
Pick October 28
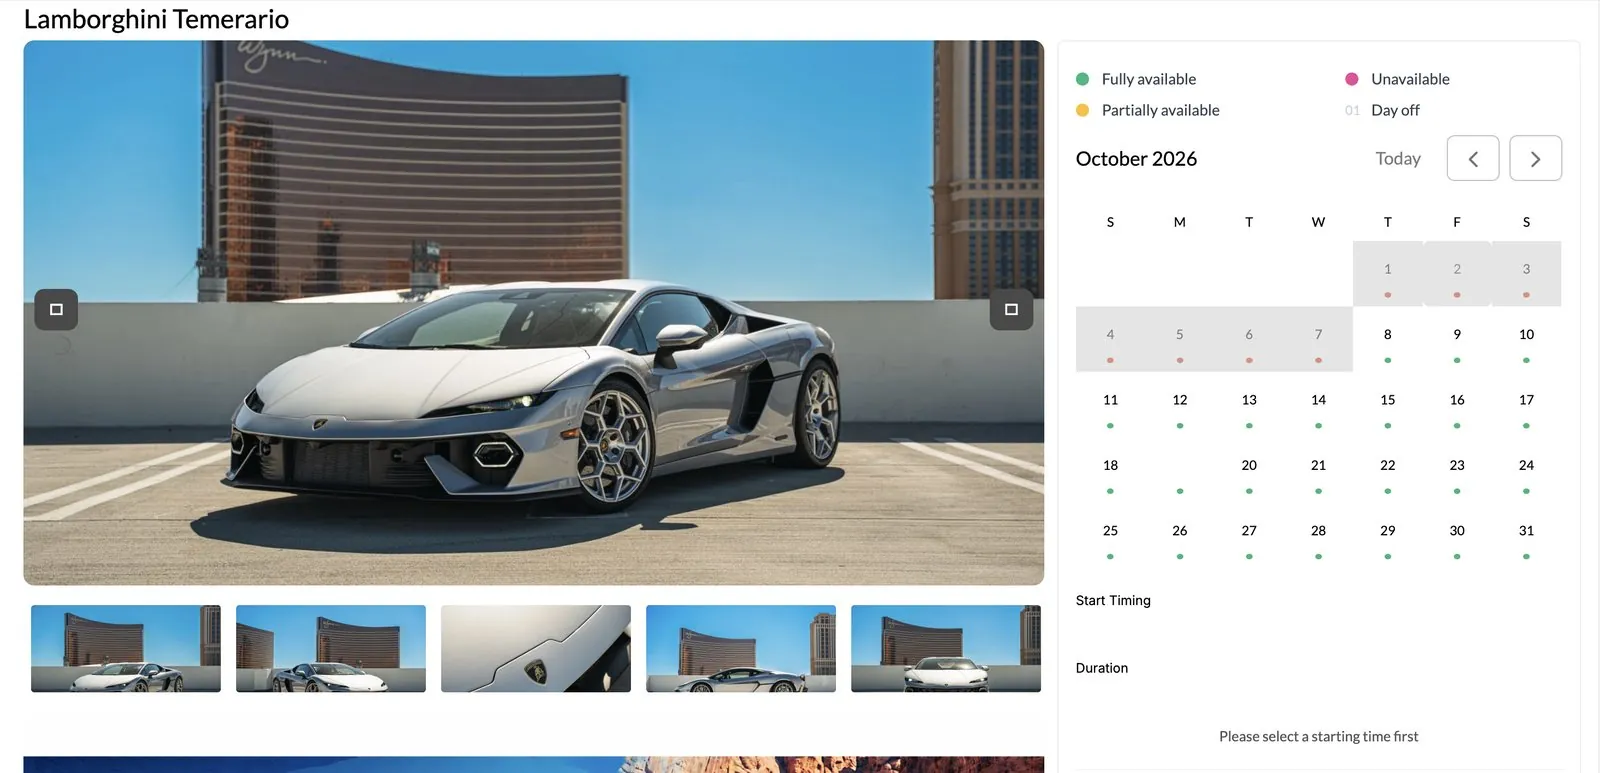coord(1318,536)
